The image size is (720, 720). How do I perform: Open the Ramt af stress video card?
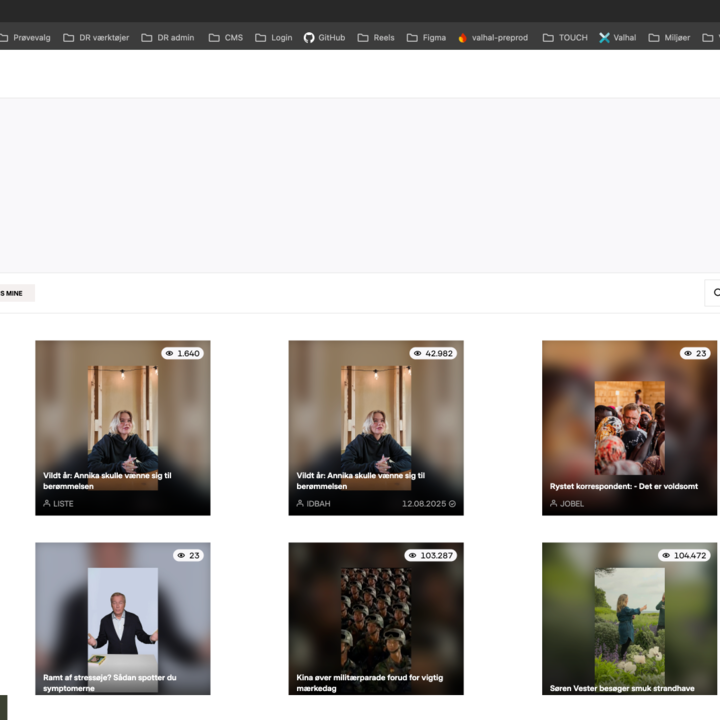(x=122, y=620)
